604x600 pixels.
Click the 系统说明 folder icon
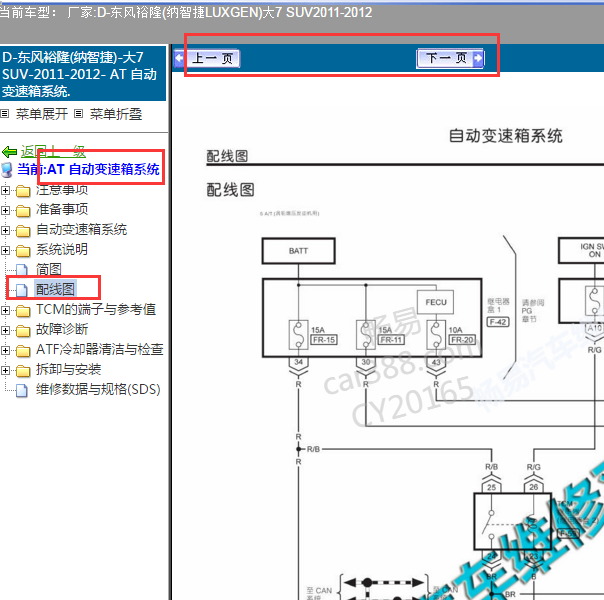point(23,251)
